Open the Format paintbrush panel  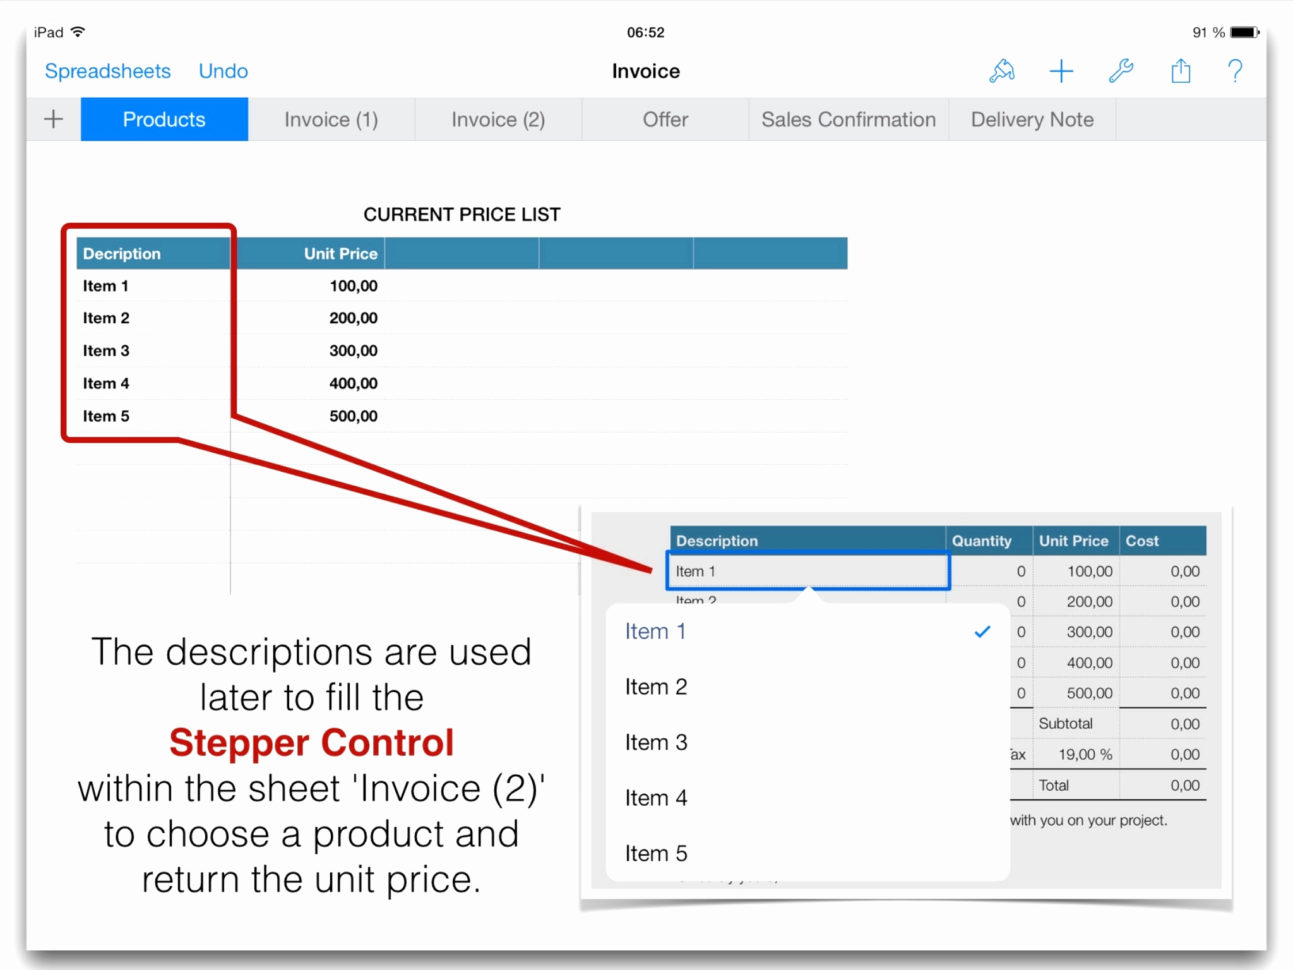[x=1001, y=71]
